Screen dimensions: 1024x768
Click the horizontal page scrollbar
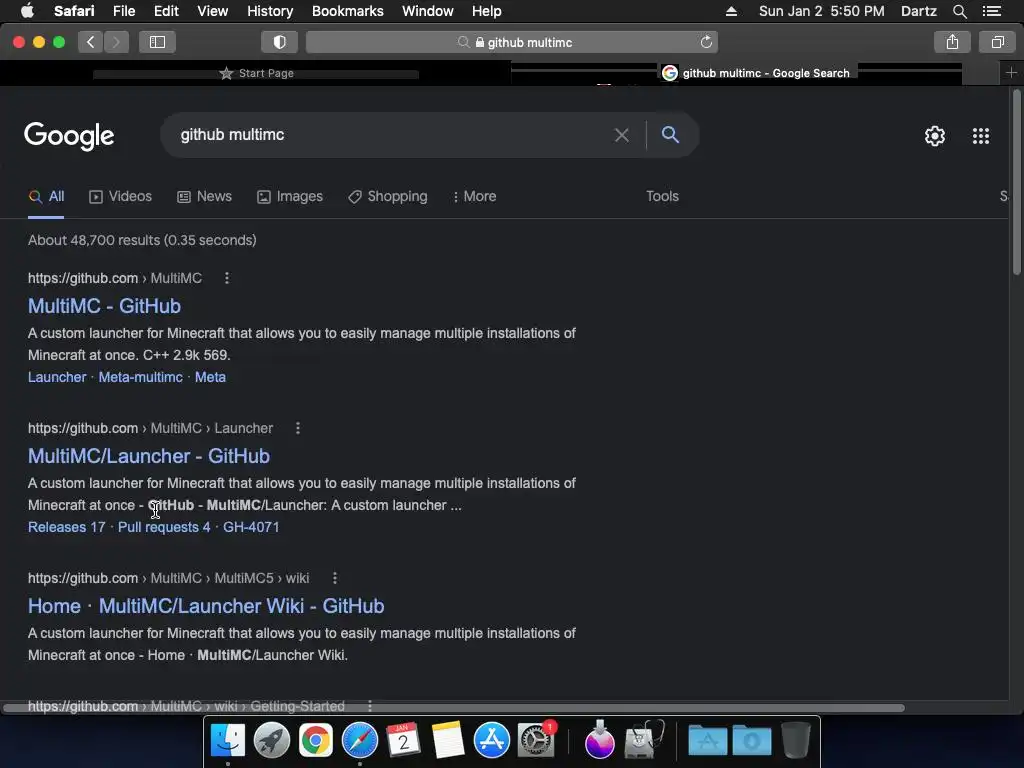(x=454, y=708)
